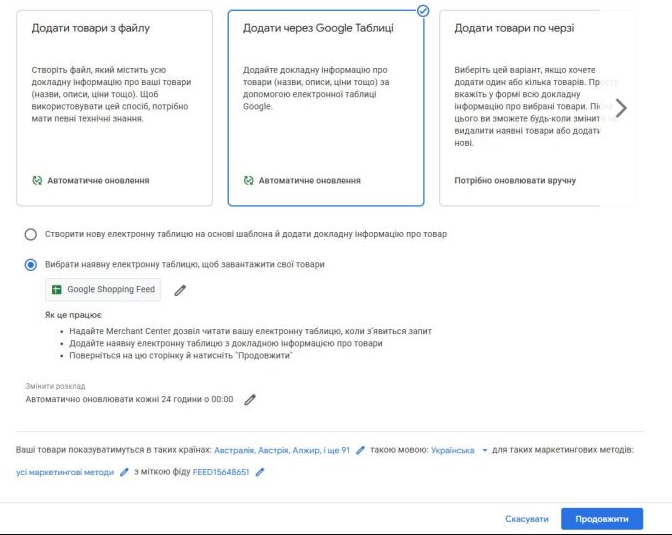Choose 'Створити нову електронну таблицю' radio option
This screenshot has height=535, width=672.
click(x=30, y=234)
